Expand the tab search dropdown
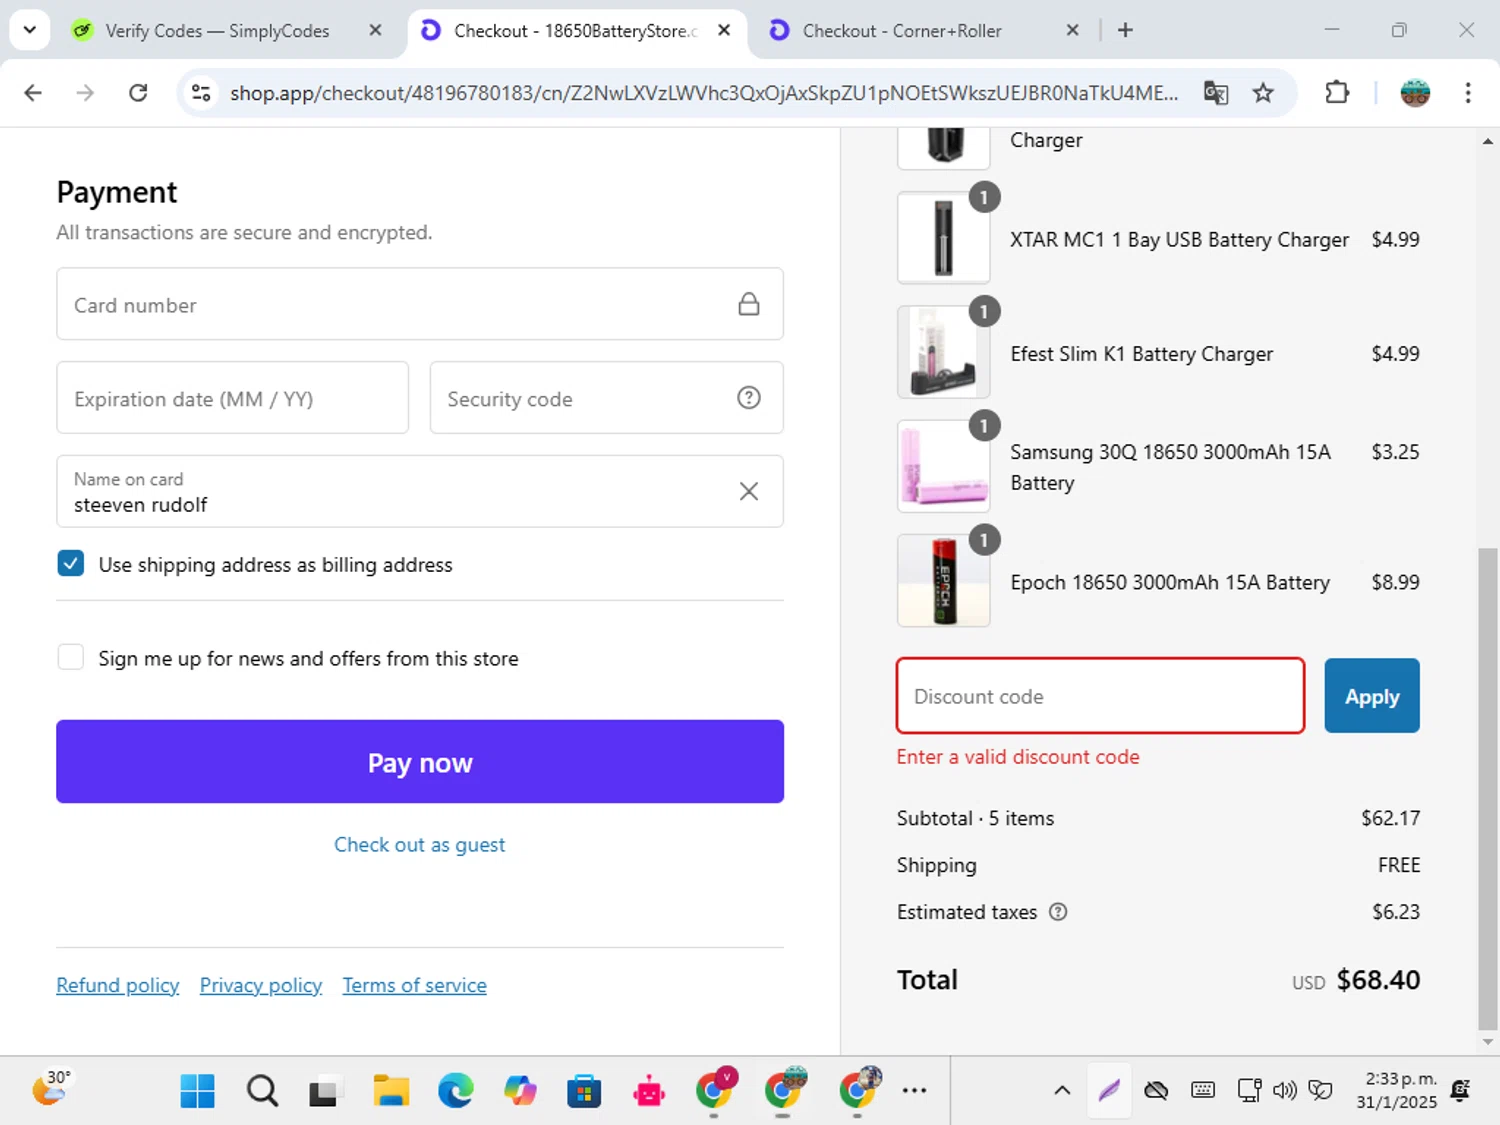 29,30
